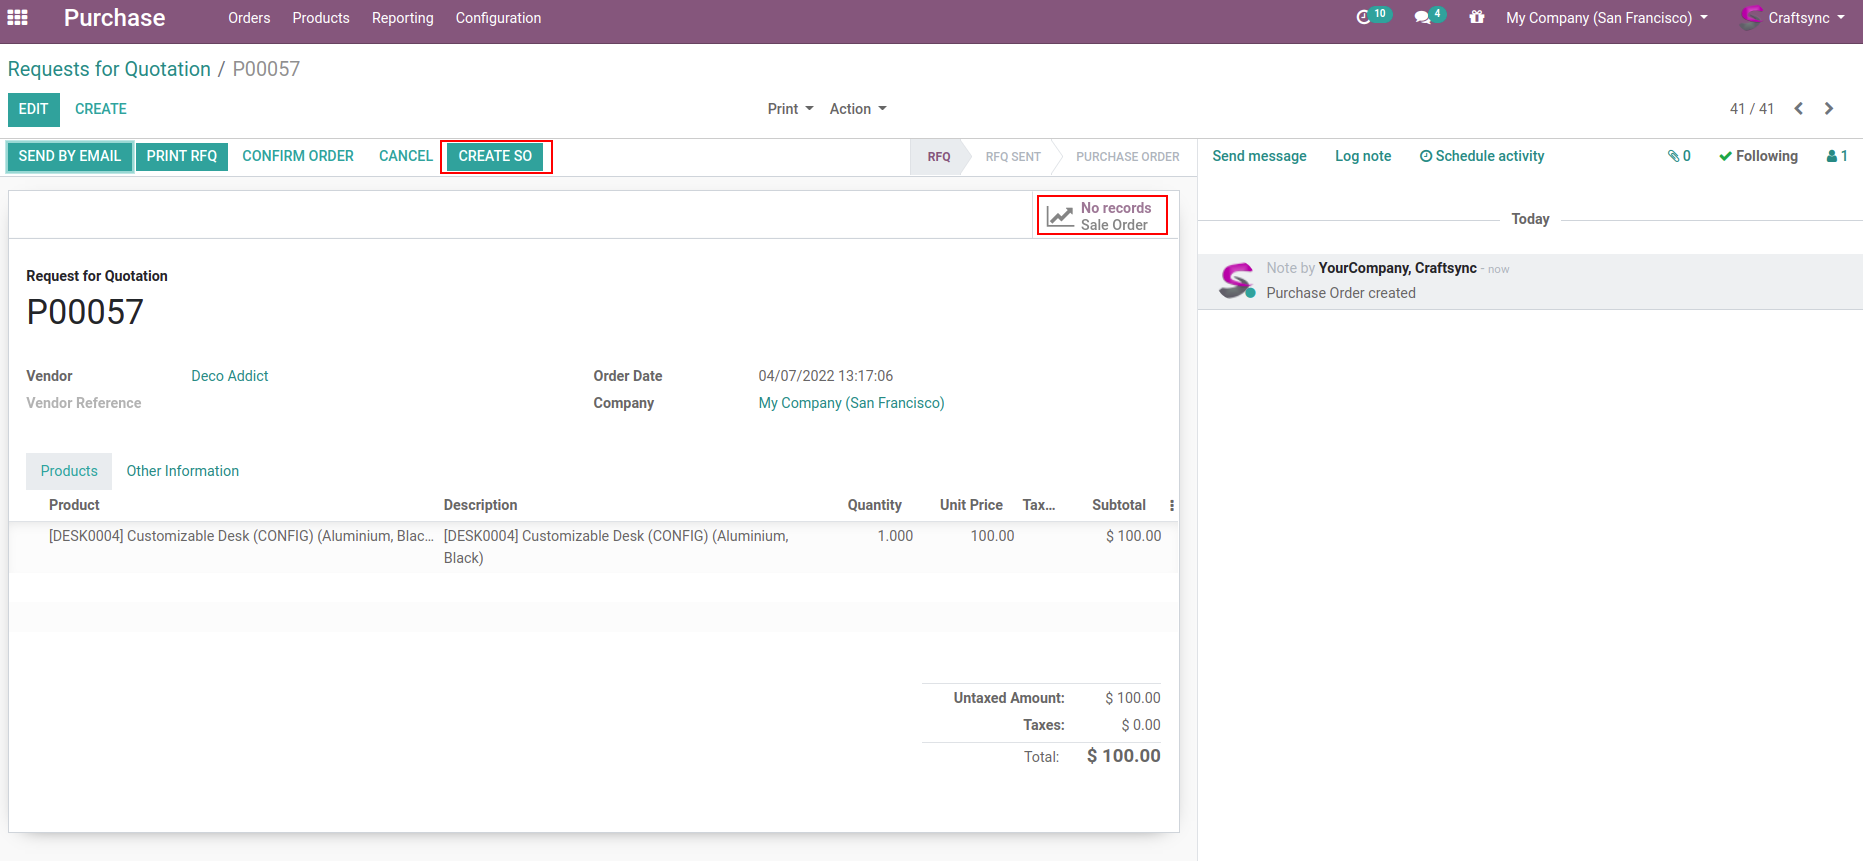
Task: Click the gift icon in top bar
Action: point(1476,17)
